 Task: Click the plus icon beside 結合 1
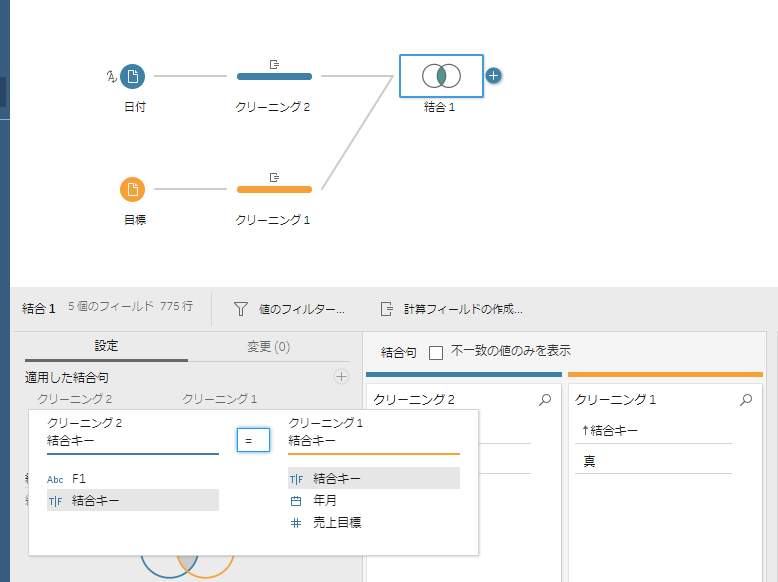(493, 76)
